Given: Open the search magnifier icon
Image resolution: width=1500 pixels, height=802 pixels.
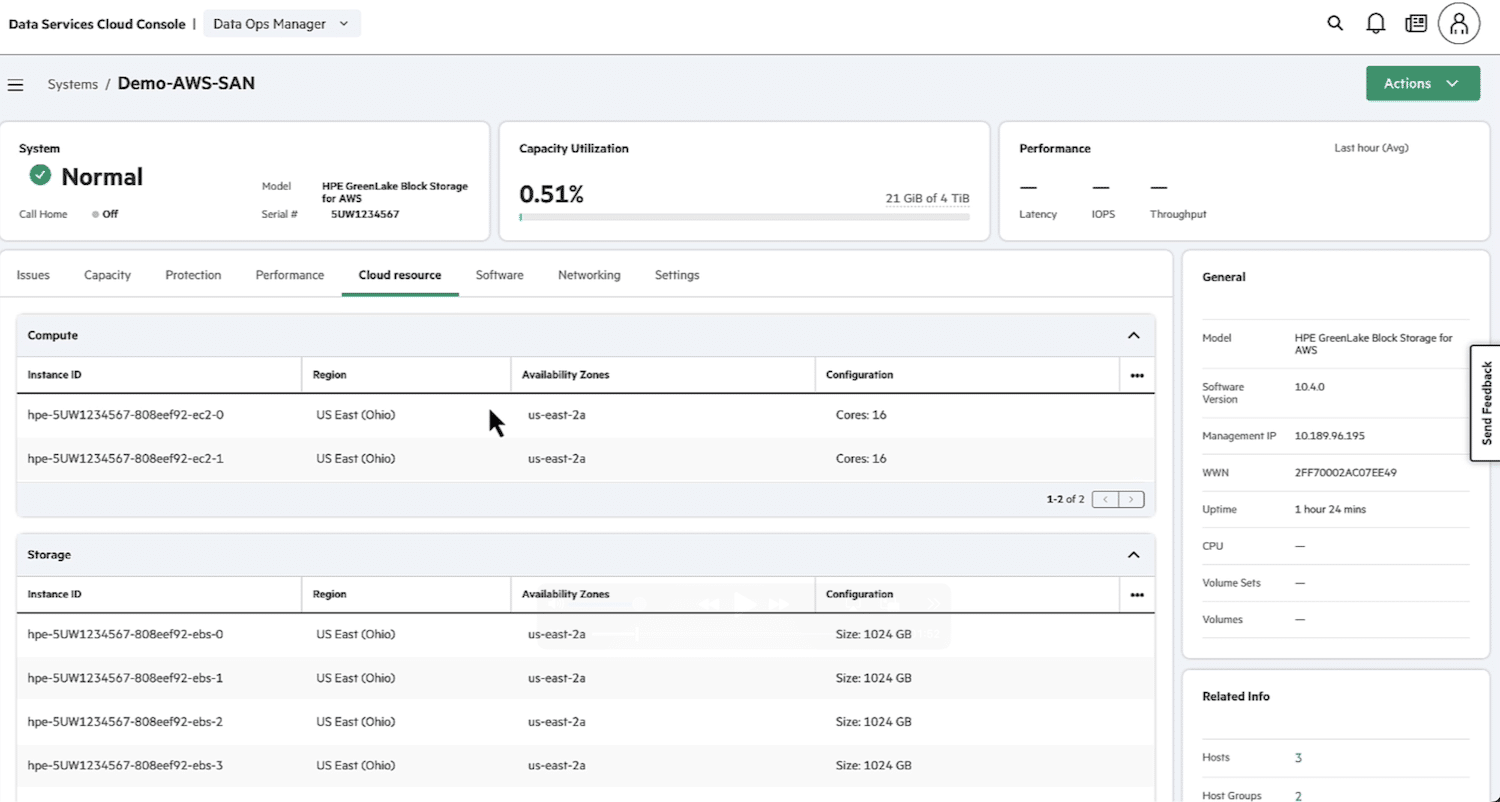Looking at the screenshot, I should tap(1335, 23).
